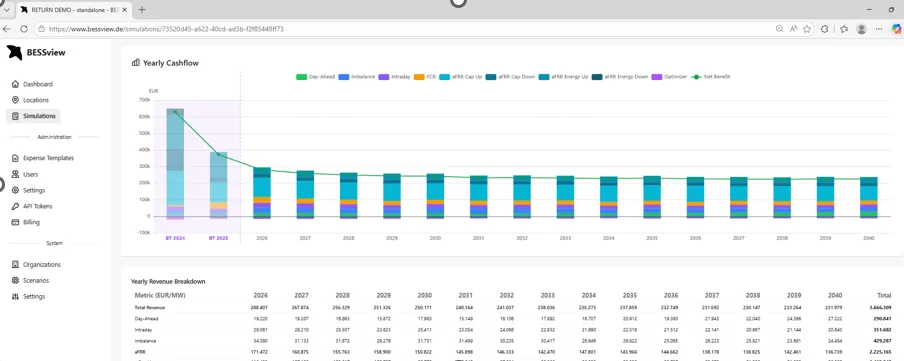904x361 pixels.
Task: Click the Read aloud icon
Action: point(793,29)
